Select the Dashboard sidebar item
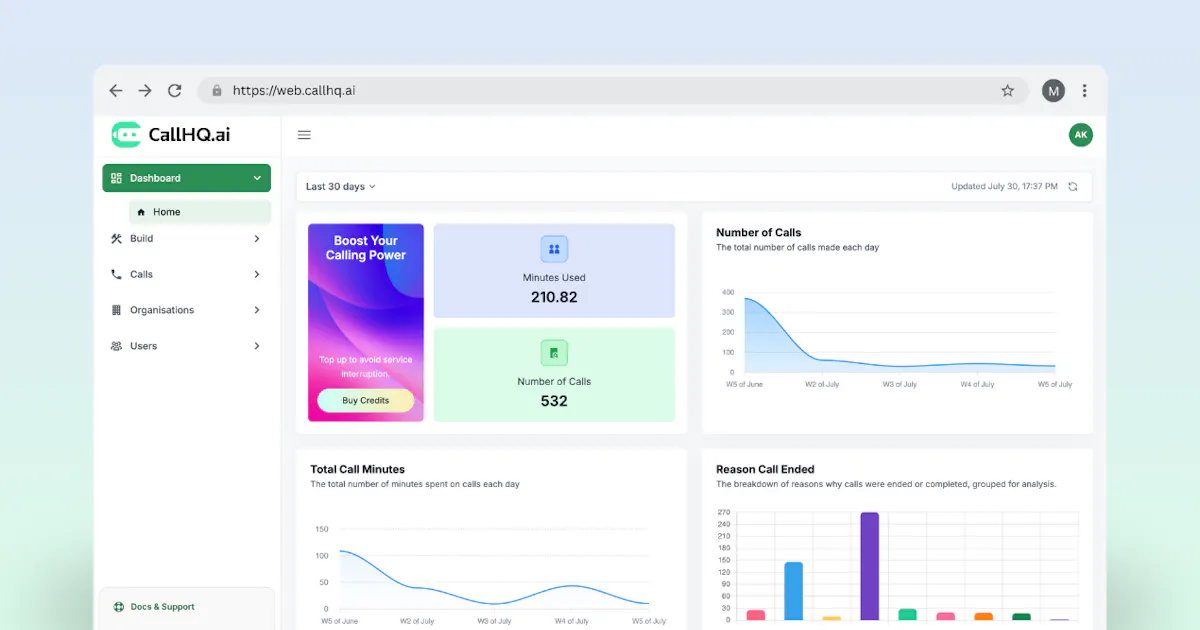Image resolution: width=1200 pixels, height=630 pixels. pyautogui.click(x=186, y=178)
